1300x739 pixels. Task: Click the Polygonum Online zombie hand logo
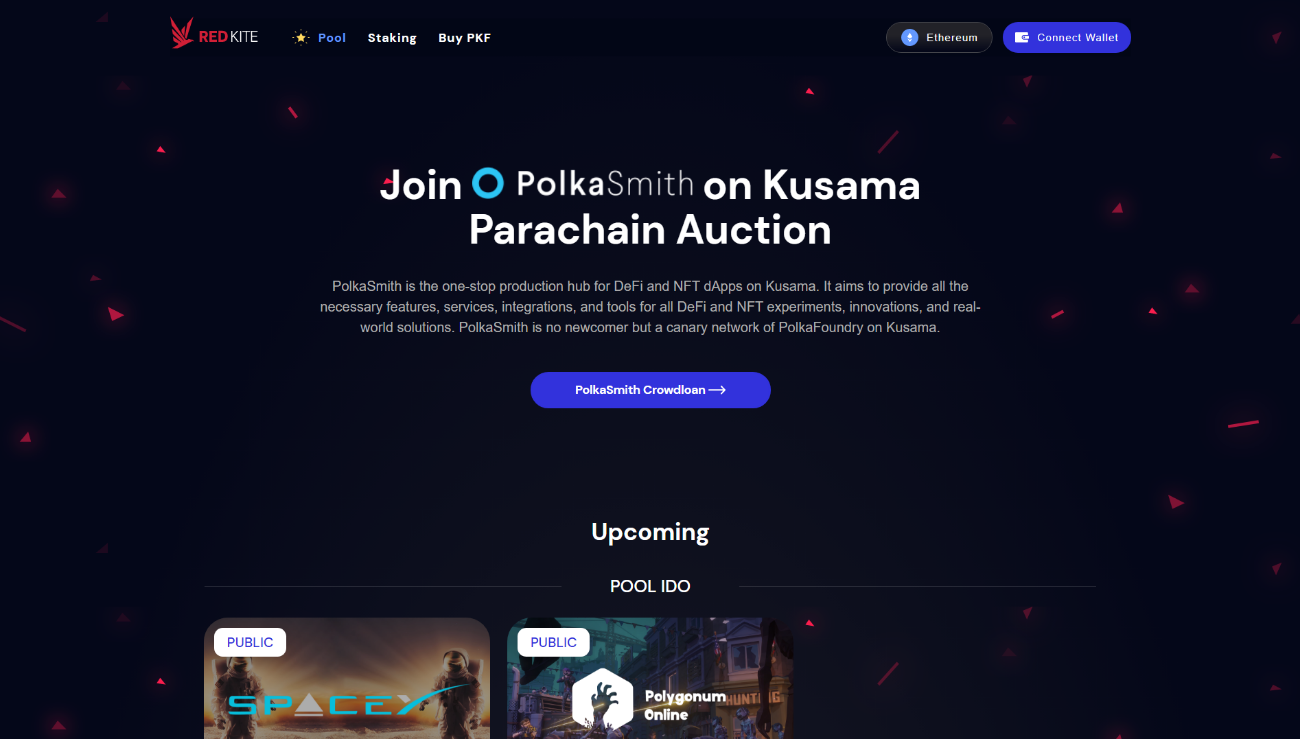pos(602,699)
